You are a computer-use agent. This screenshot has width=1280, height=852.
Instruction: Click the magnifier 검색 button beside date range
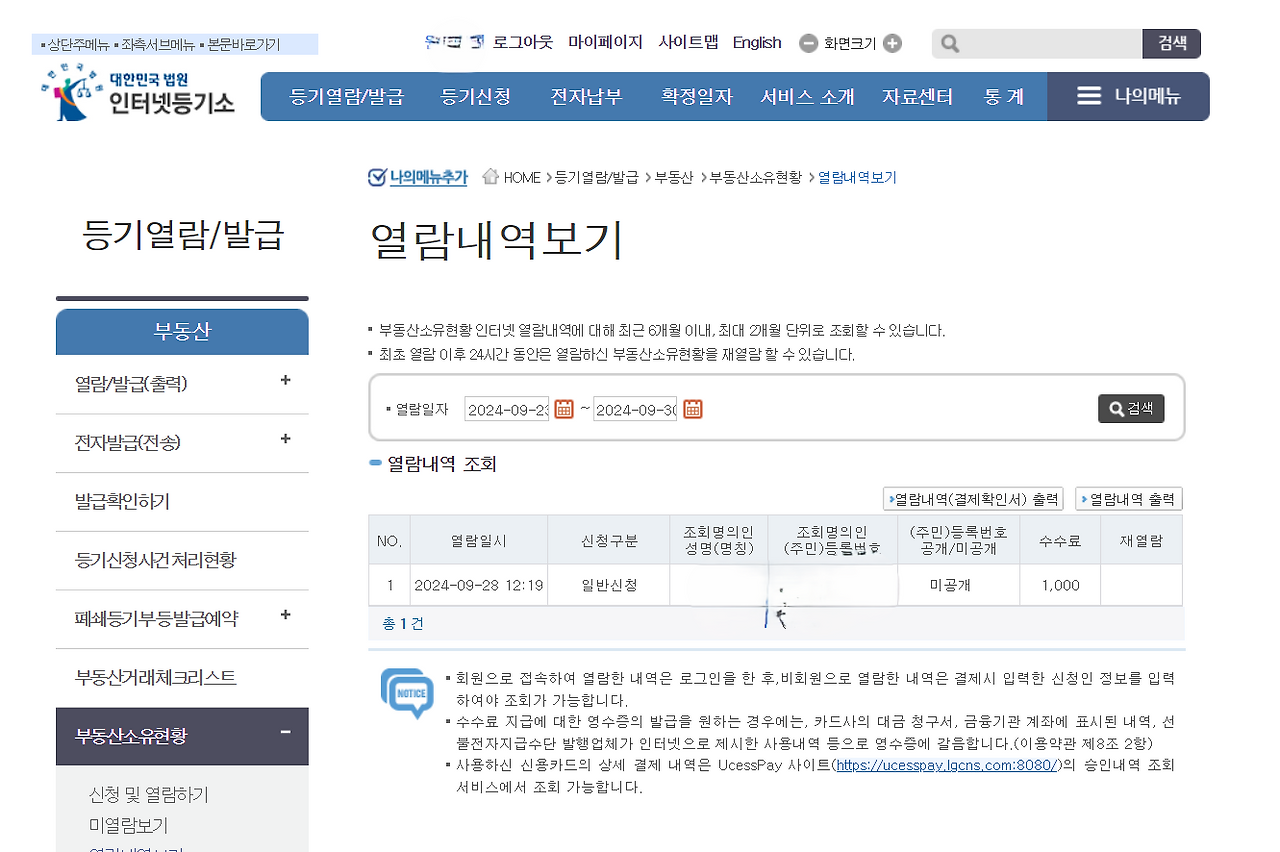1130,408
